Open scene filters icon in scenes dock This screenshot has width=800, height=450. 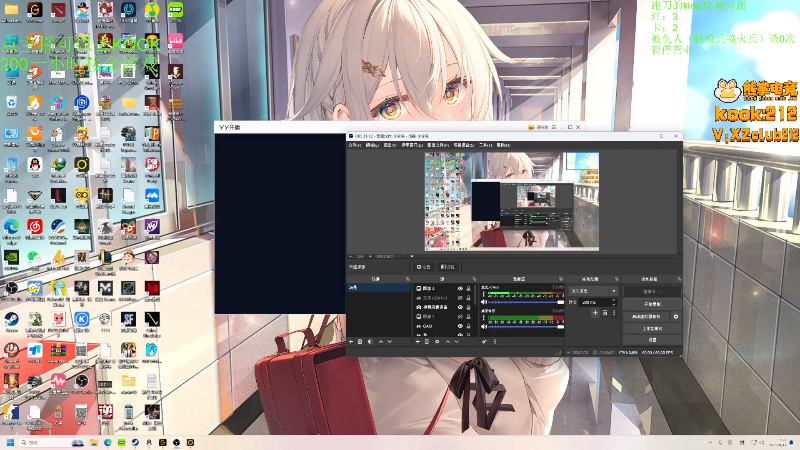pos(370,342)
